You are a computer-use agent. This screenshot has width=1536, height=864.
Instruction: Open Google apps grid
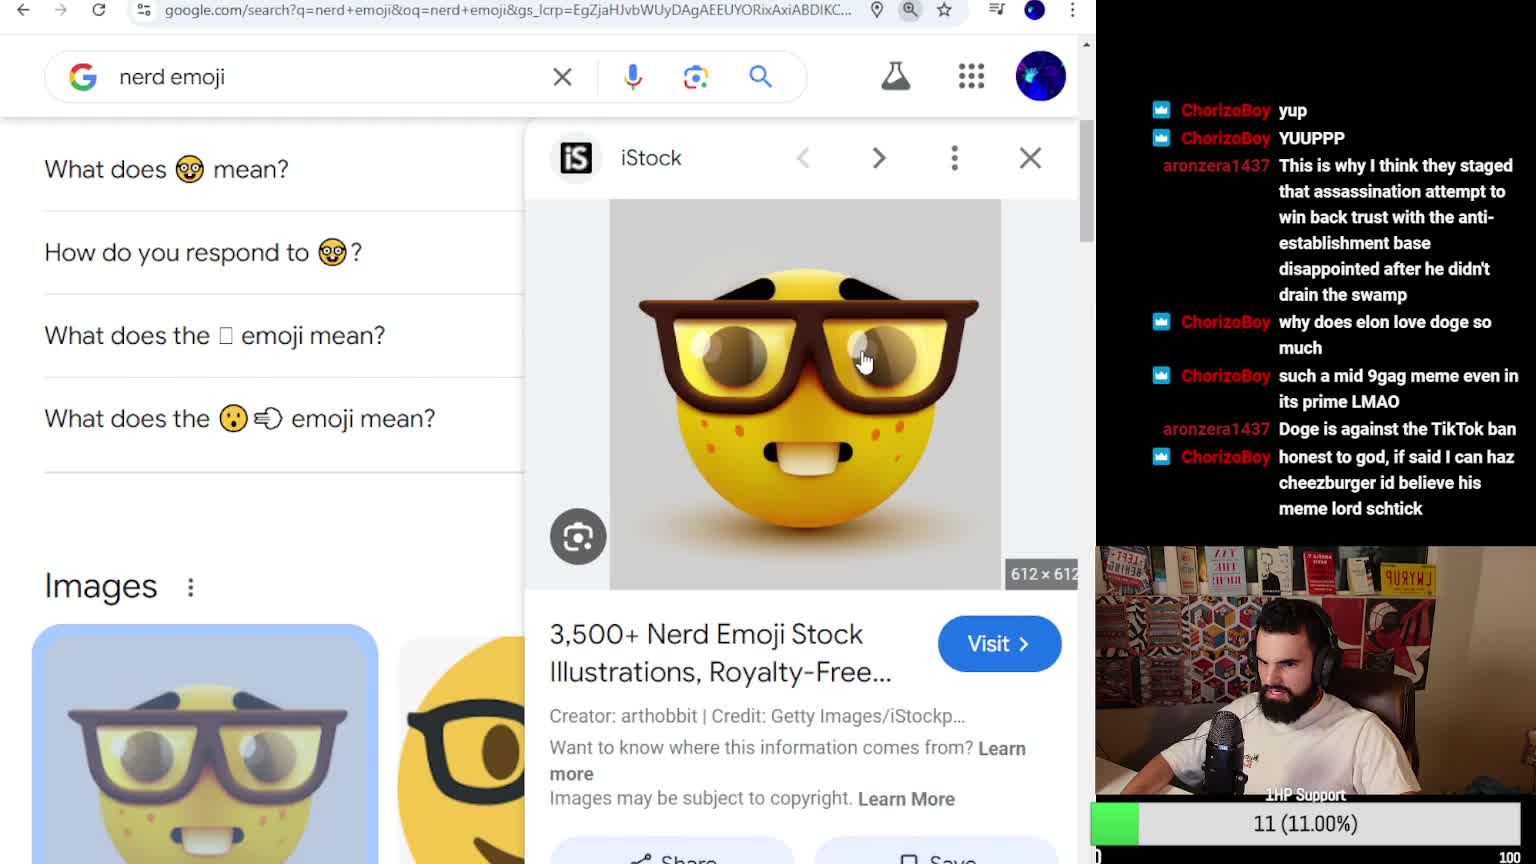[x=971, y=76]
